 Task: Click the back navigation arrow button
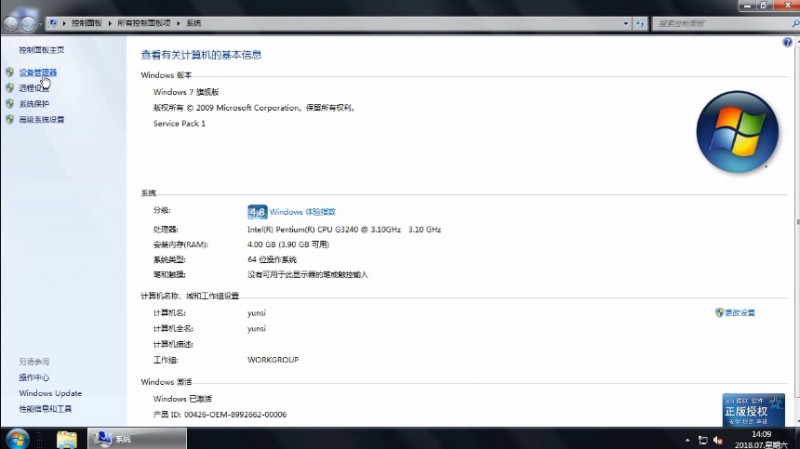11,23
